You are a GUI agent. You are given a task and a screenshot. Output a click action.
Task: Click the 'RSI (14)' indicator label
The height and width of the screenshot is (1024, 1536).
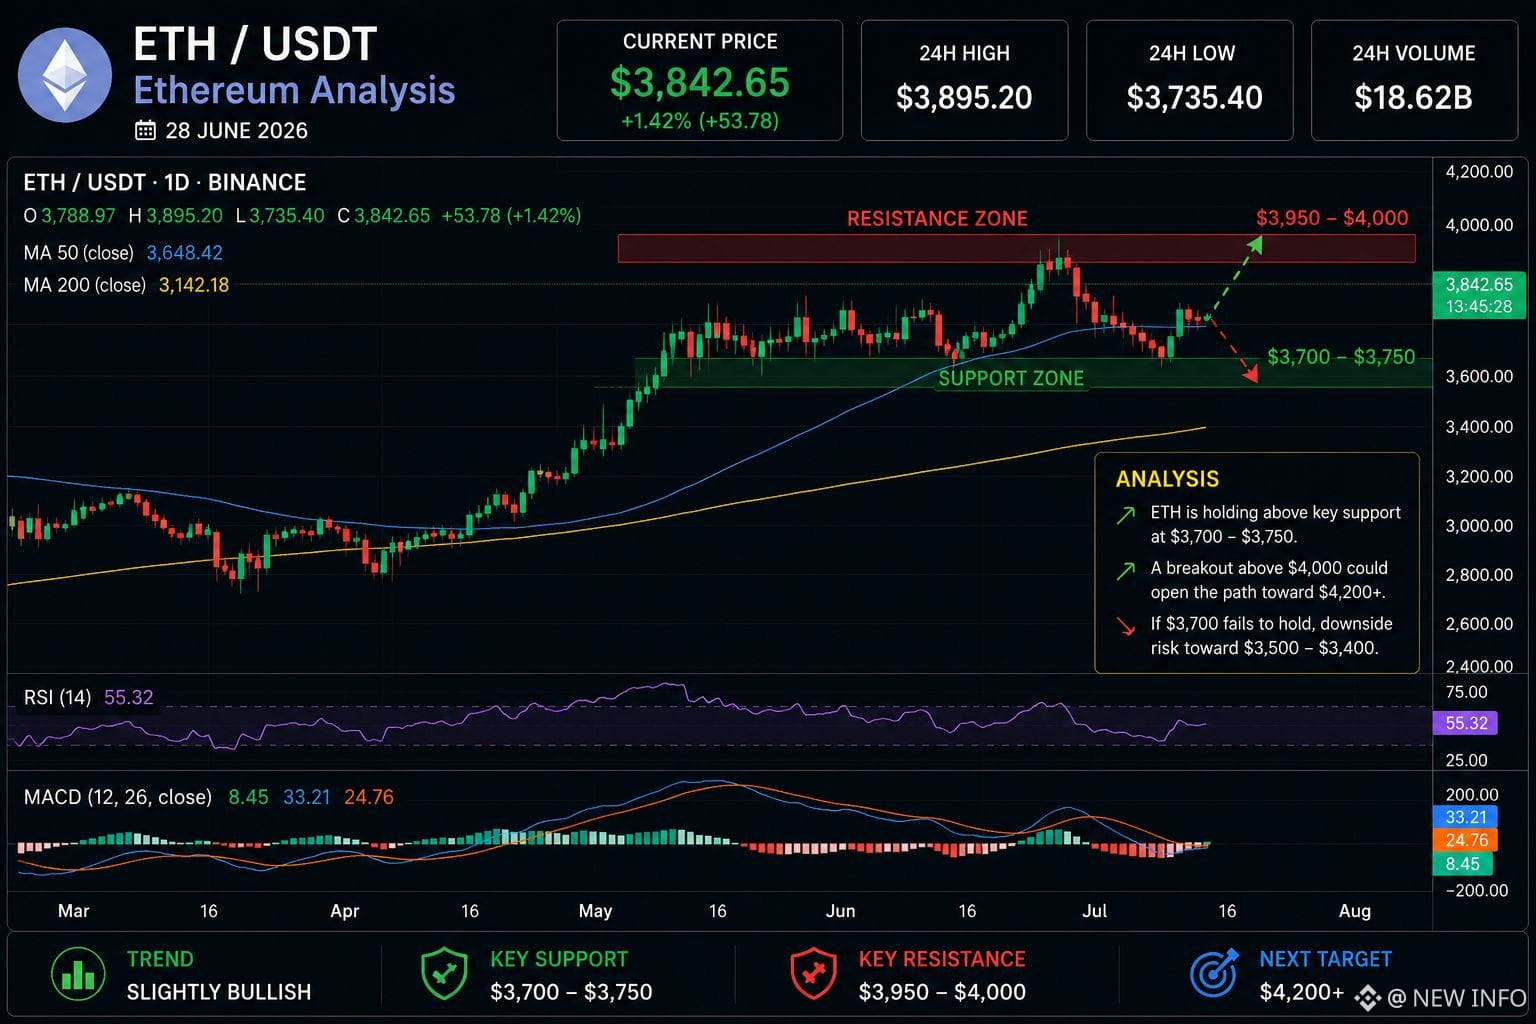point(57,697)
